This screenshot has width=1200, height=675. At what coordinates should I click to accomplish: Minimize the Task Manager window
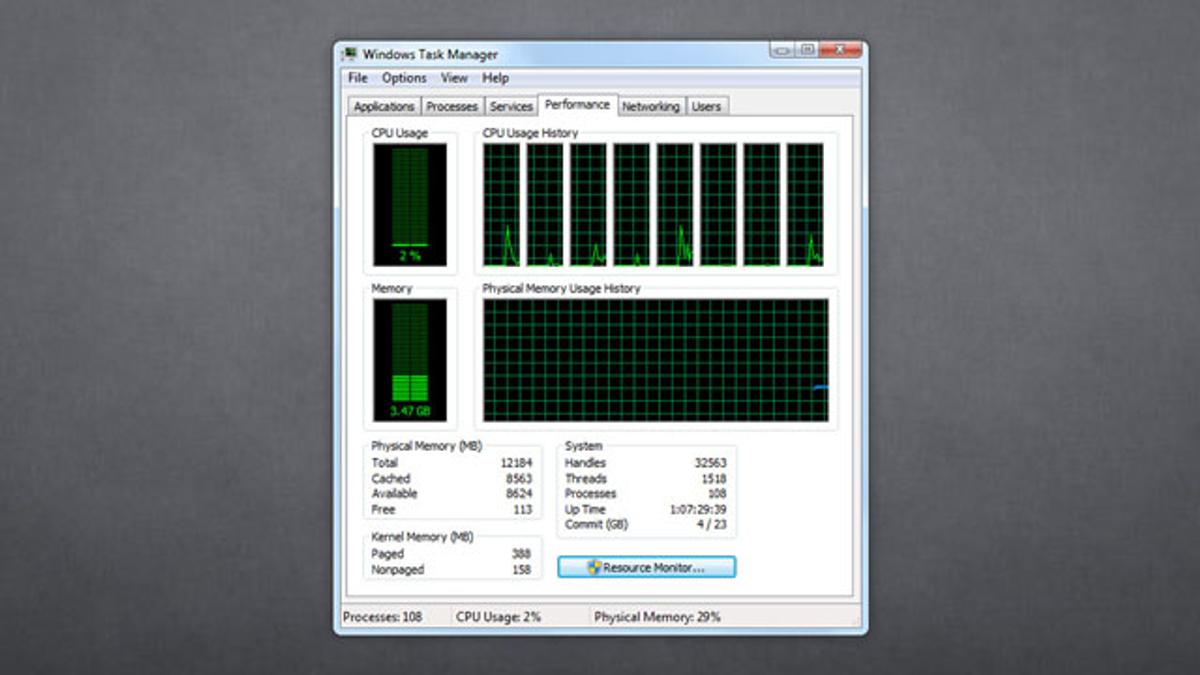coord(781,49)
